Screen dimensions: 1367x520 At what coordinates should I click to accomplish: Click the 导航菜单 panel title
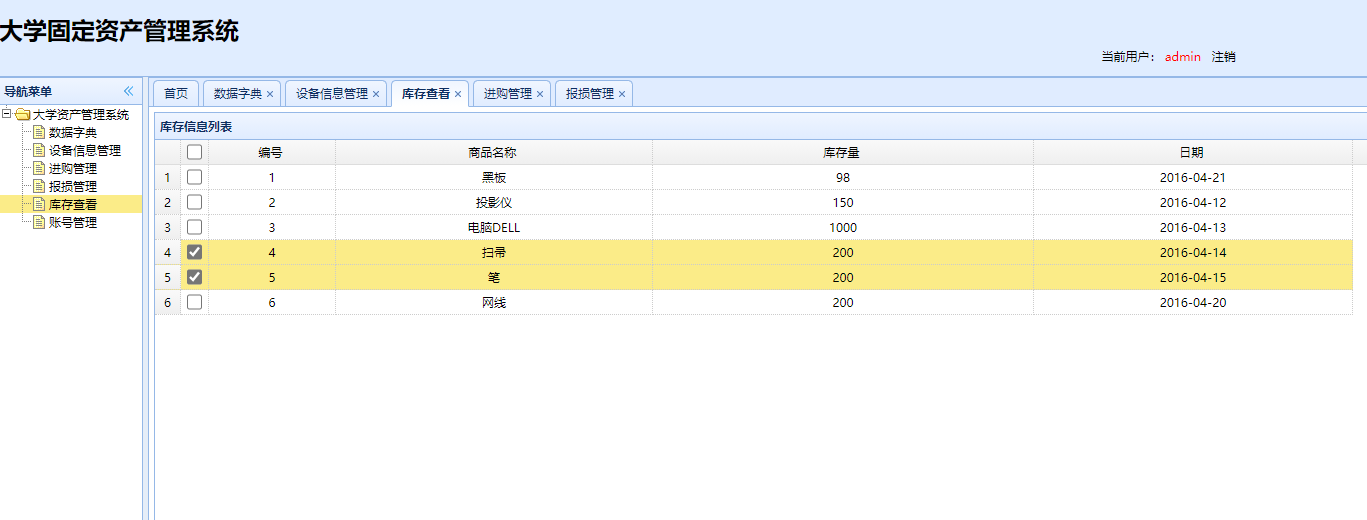point(28,91)
